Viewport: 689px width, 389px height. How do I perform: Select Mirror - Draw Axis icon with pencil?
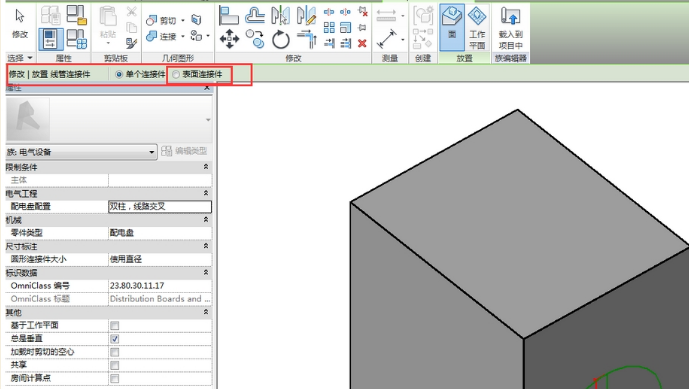pos(306,15)
